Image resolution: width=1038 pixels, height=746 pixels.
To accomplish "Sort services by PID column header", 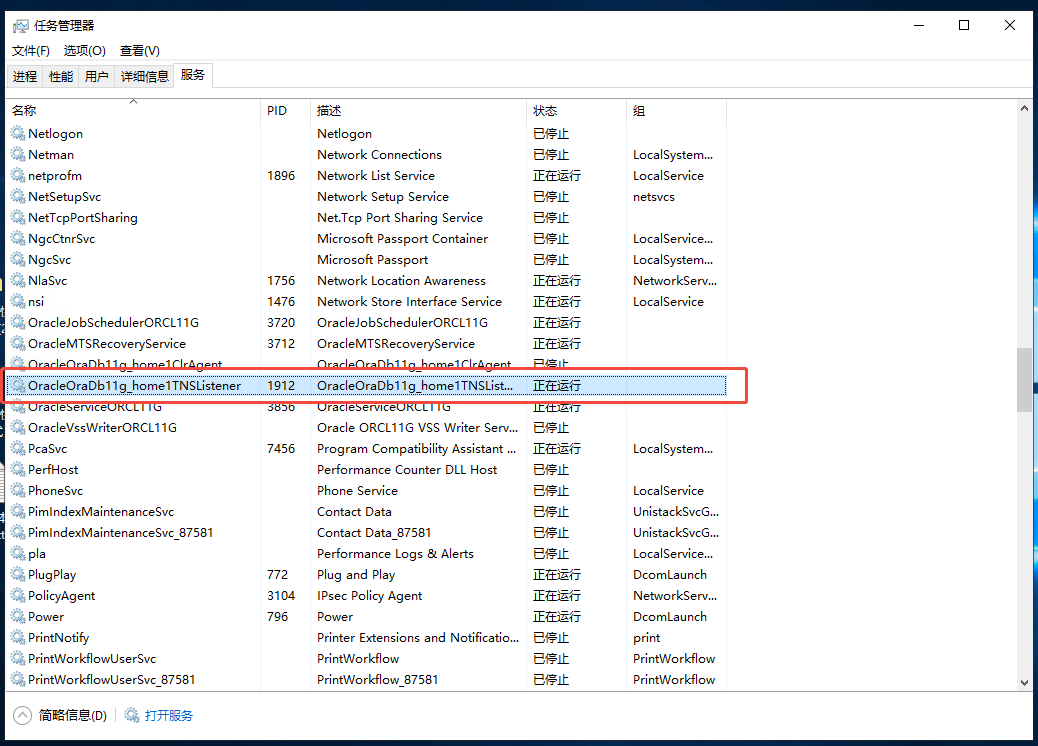I will point(285,111).
